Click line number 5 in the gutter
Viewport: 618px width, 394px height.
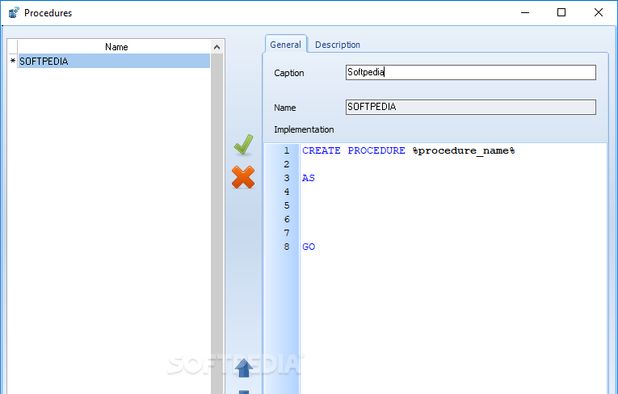point(287,205)
